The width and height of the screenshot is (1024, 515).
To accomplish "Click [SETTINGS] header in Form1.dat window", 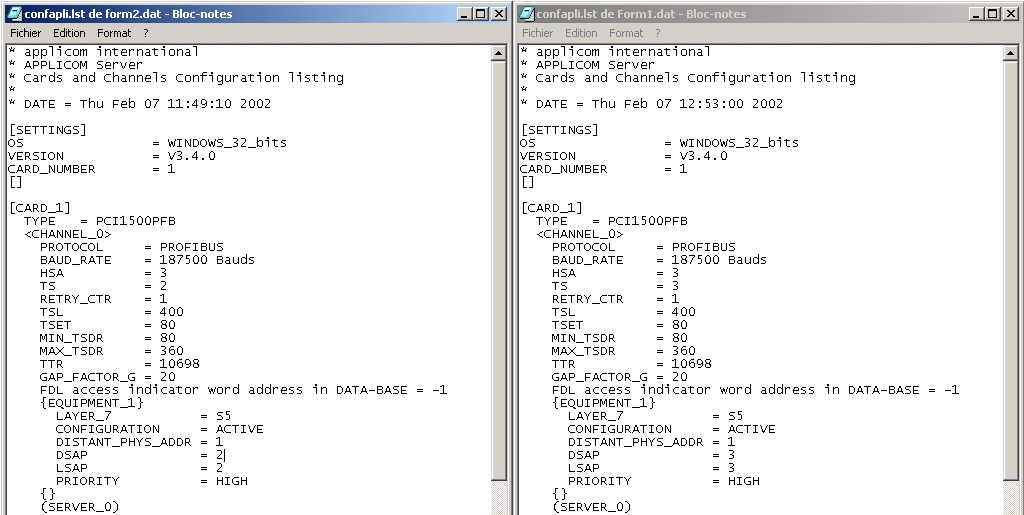I will (559, 130).
